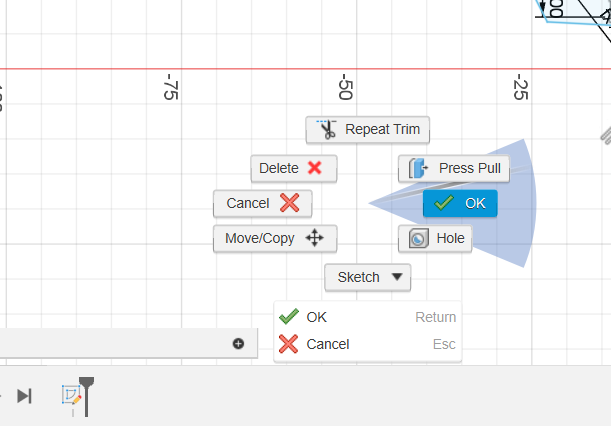Skip to end of timeline
Viewport: 611px width, 426px height.
click(x=24, y=396)
